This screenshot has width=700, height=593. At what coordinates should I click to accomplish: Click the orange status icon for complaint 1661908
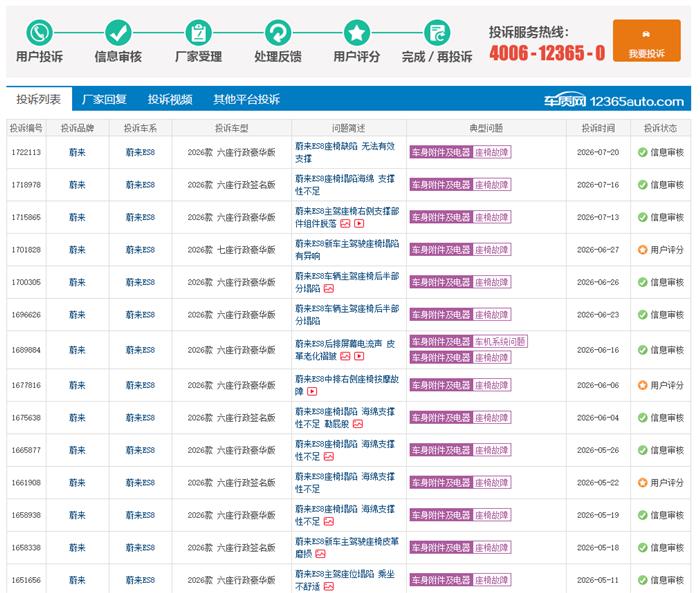pyautogui.click(x=642, y=483)
